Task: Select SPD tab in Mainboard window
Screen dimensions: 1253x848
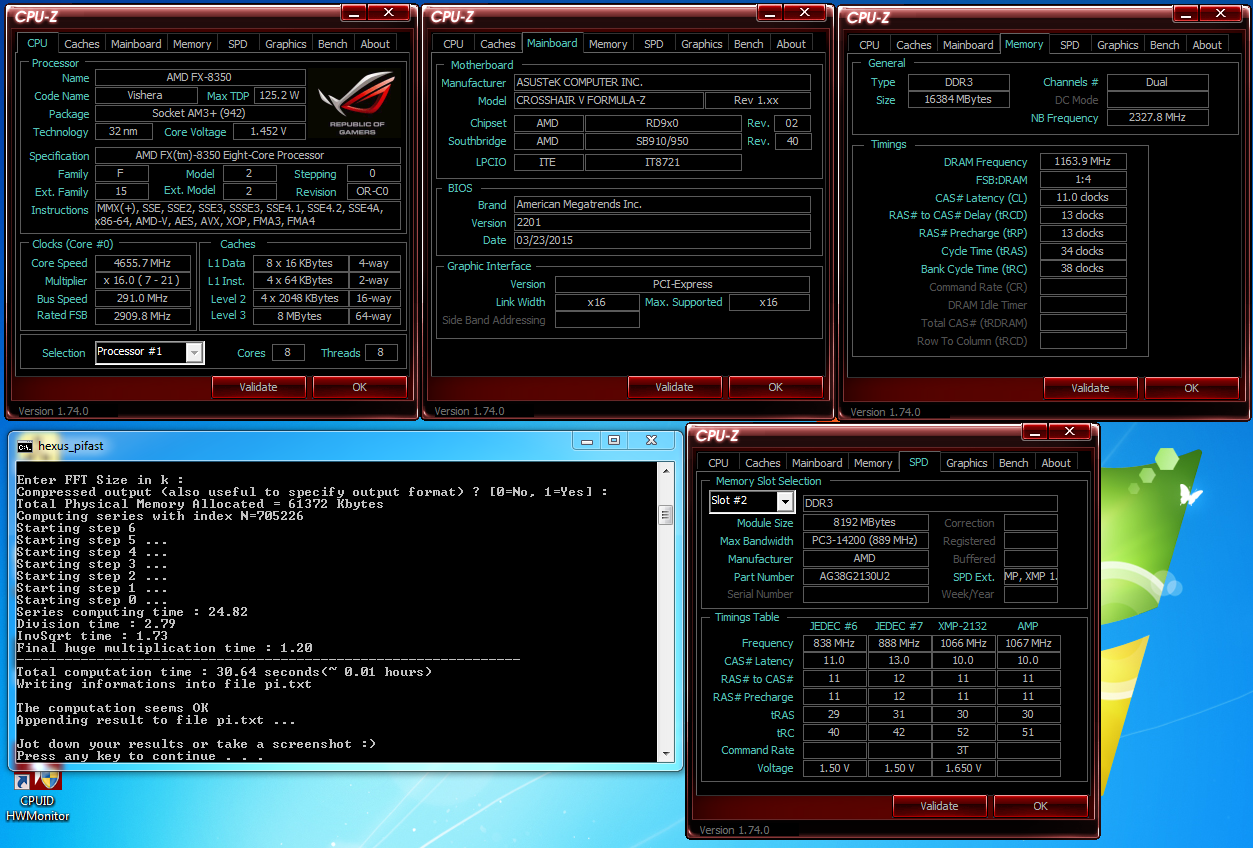Action: point(654,44)
